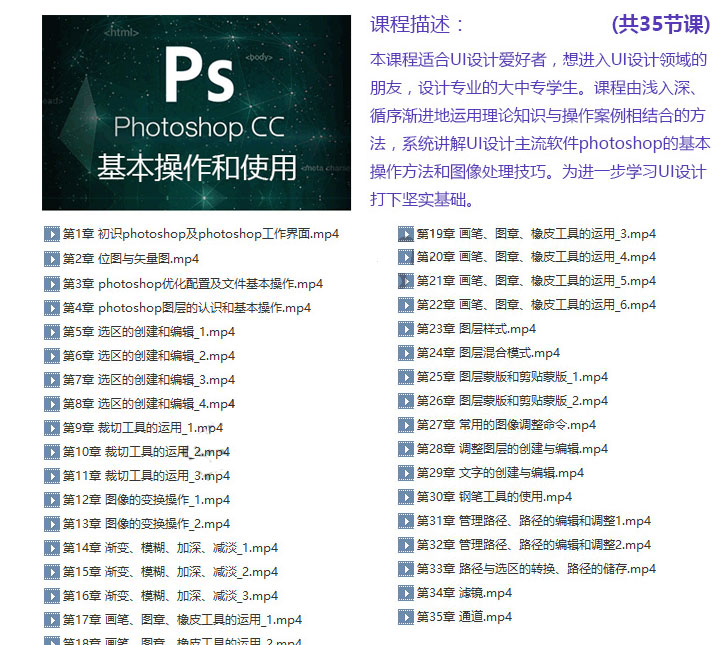Click the play icon for 第24章 图层混合模式
The height and width of the screenshot is (645, 723).
coord(406,353)
